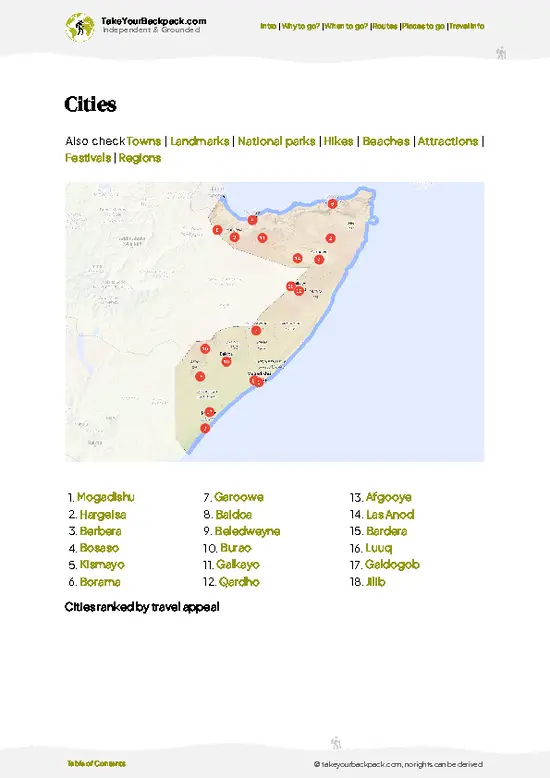Follow the Hikes link
The width and height of the screenshot is (550, 778).
pyautogui.click(x=339, y=141)
